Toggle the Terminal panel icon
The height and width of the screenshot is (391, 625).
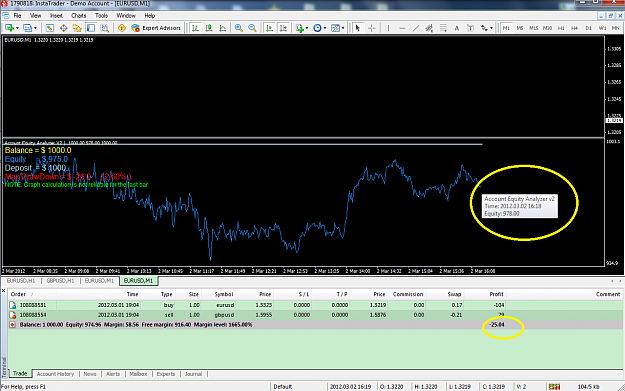tap(91, 28)
